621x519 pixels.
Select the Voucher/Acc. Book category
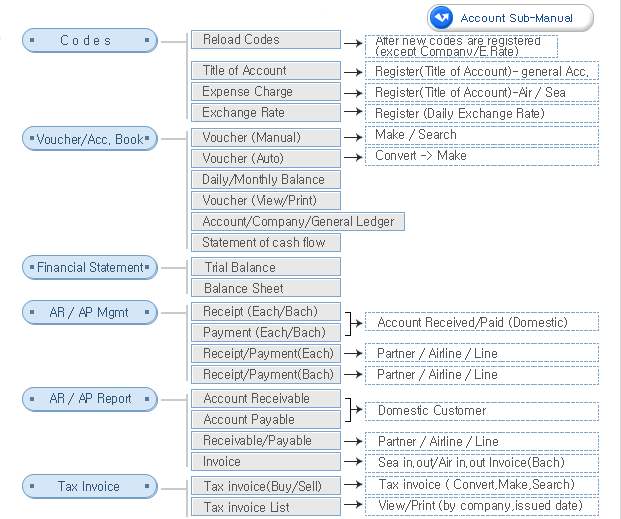point(90,139)
